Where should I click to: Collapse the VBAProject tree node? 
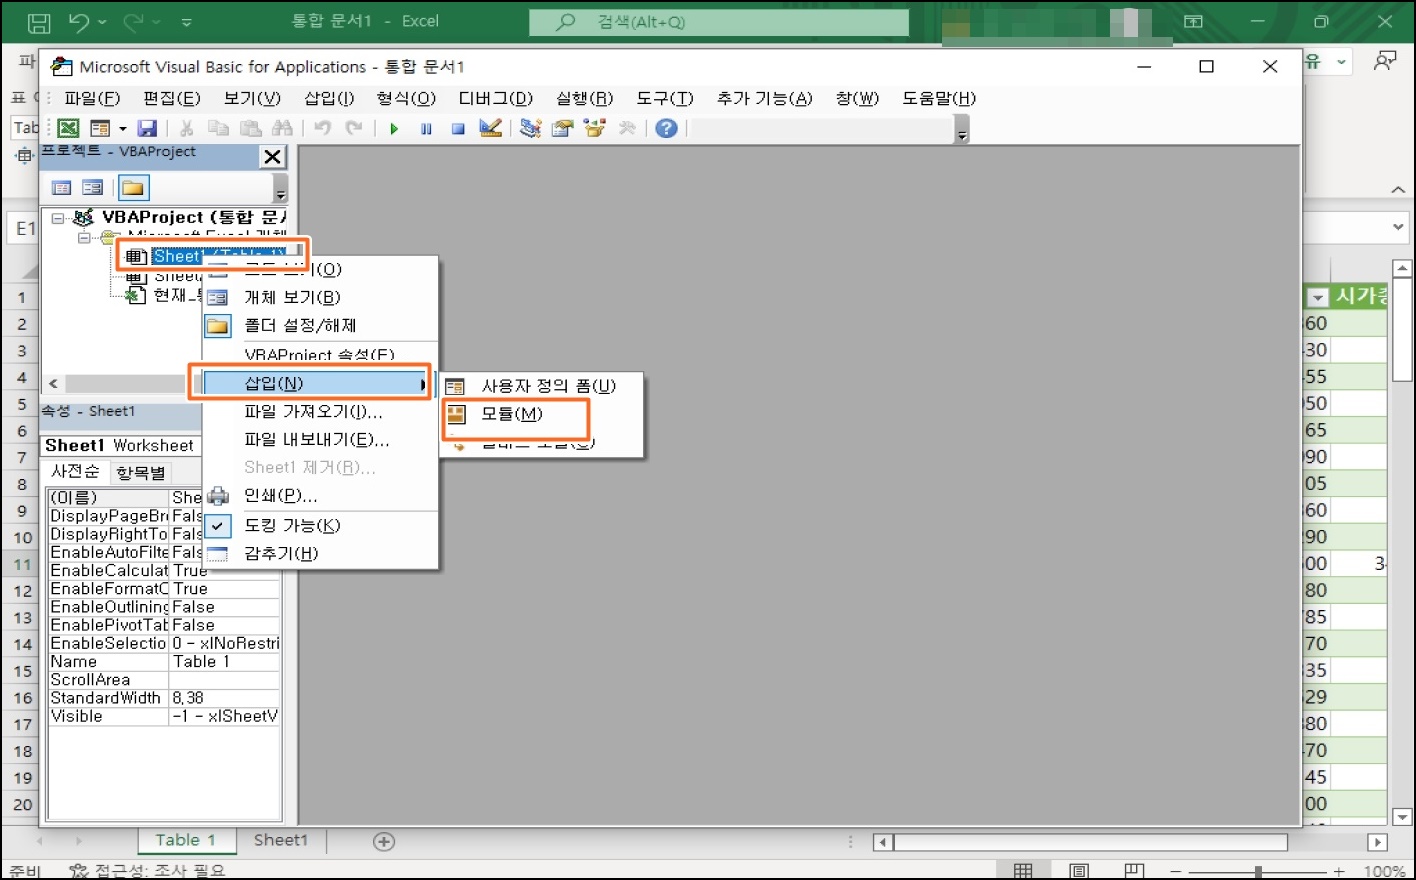[58, 218]
